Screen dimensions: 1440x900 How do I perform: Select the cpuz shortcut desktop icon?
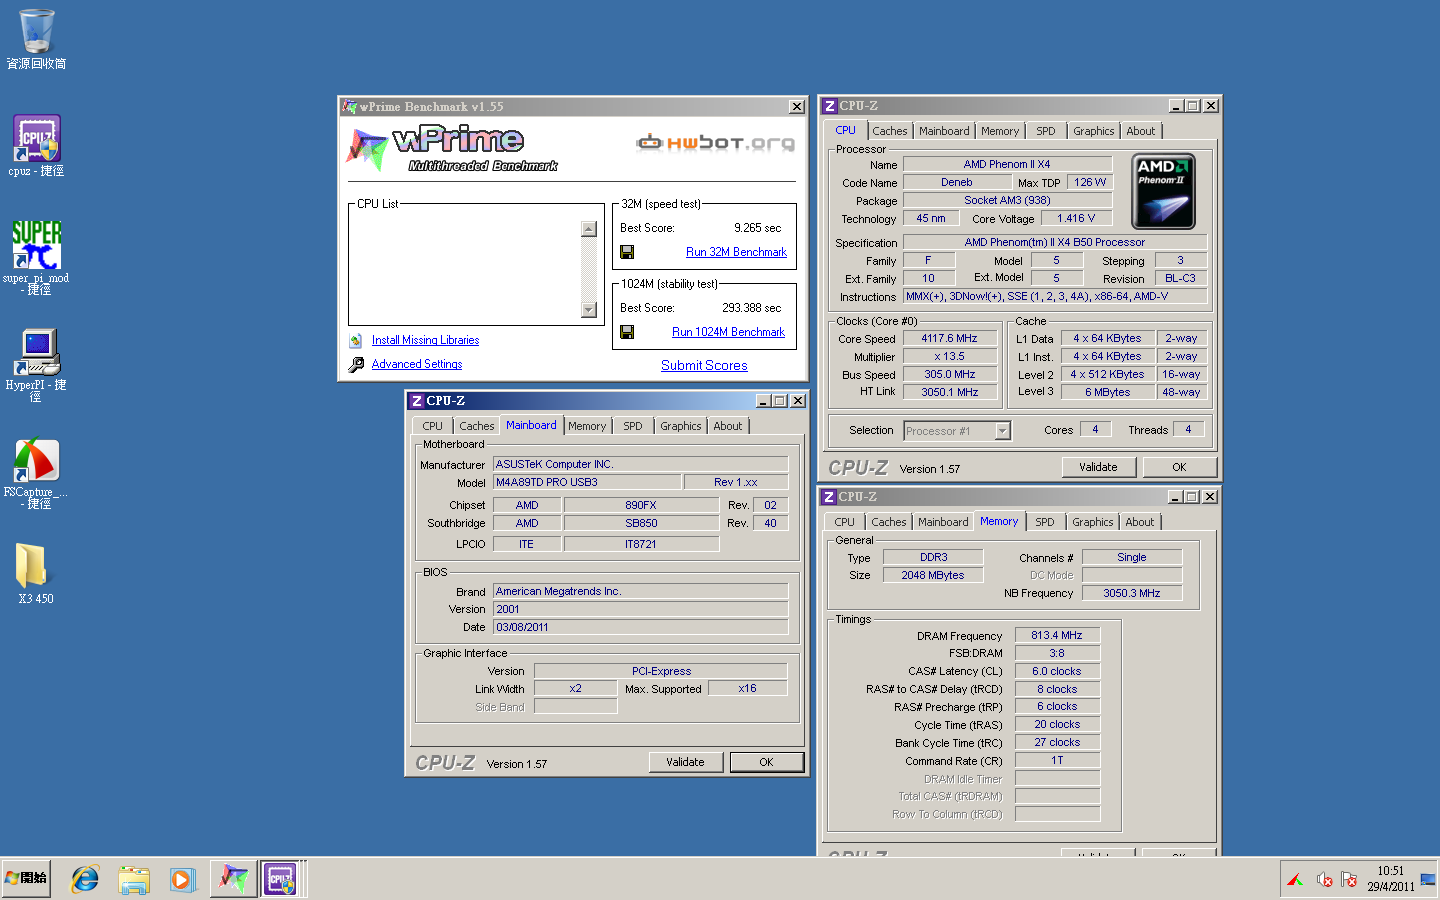37,146
